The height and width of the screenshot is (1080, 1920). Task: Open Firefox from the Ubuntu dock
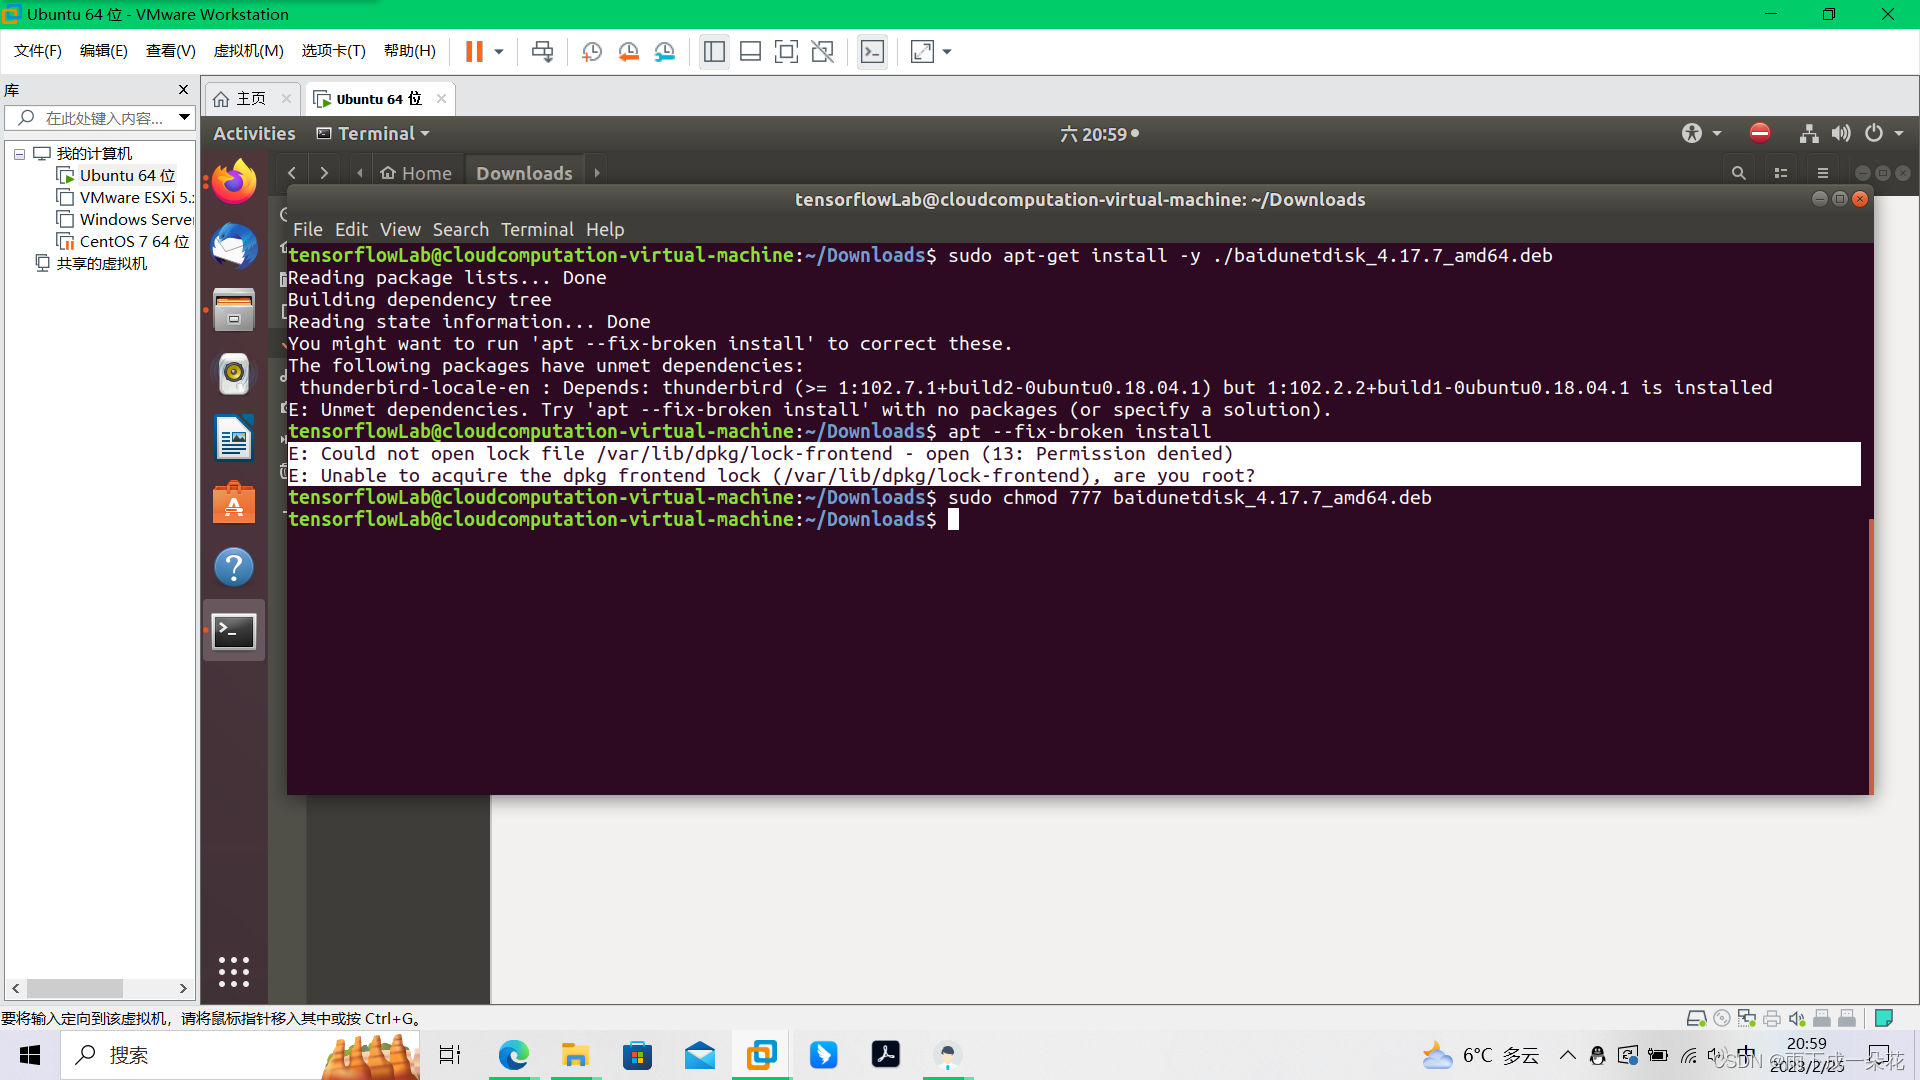pos(234,182)
